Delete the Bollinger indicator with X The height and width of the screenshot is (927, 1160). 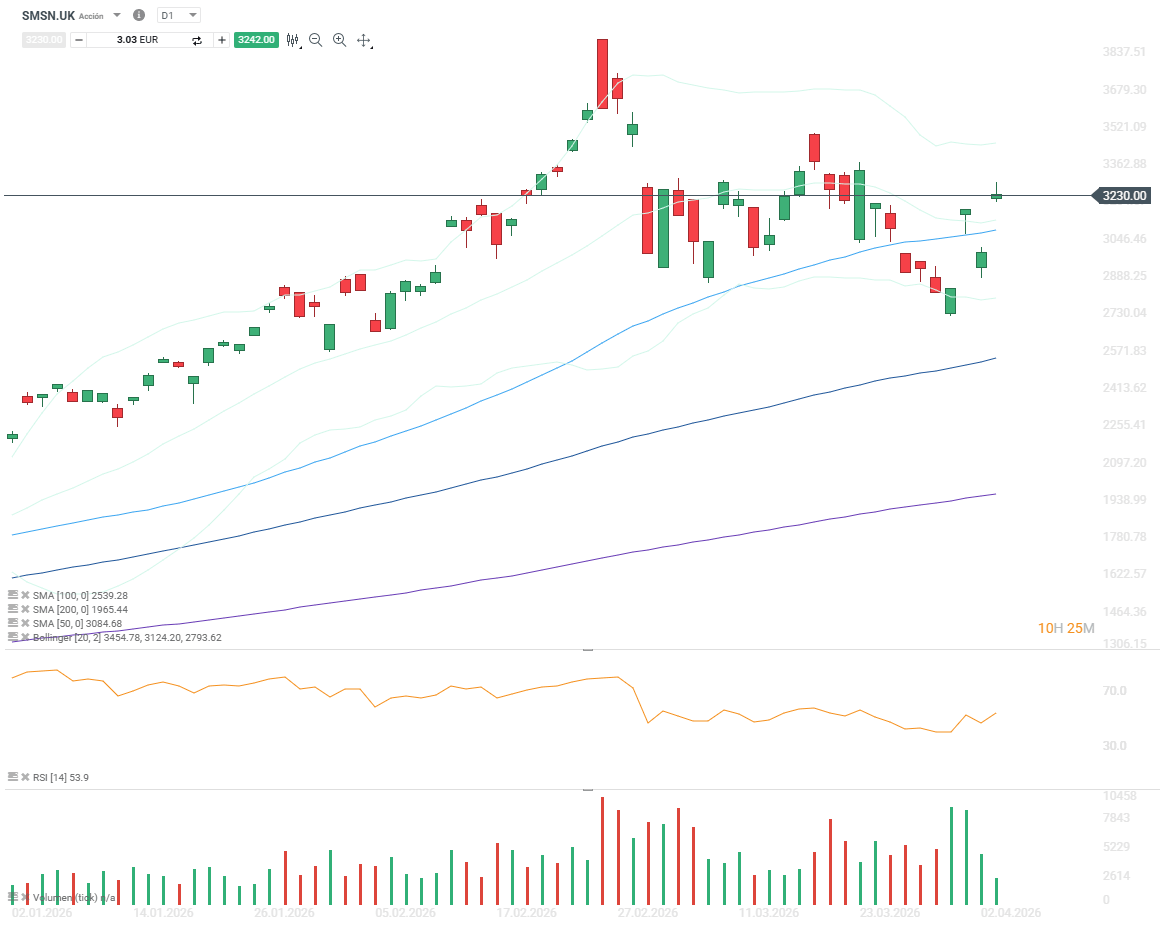[x=25, y=637]
